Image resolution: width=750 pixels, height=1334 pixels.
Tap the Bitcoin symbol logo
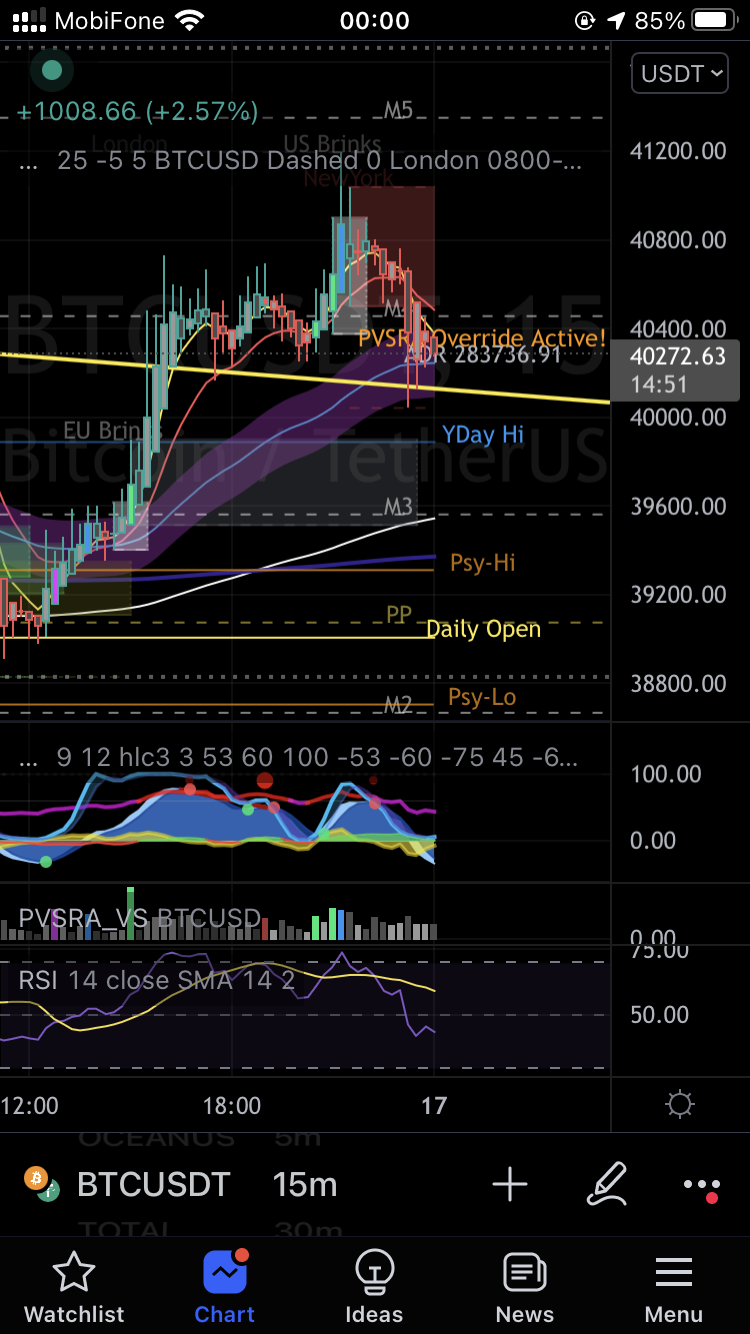click(37, 1180)
